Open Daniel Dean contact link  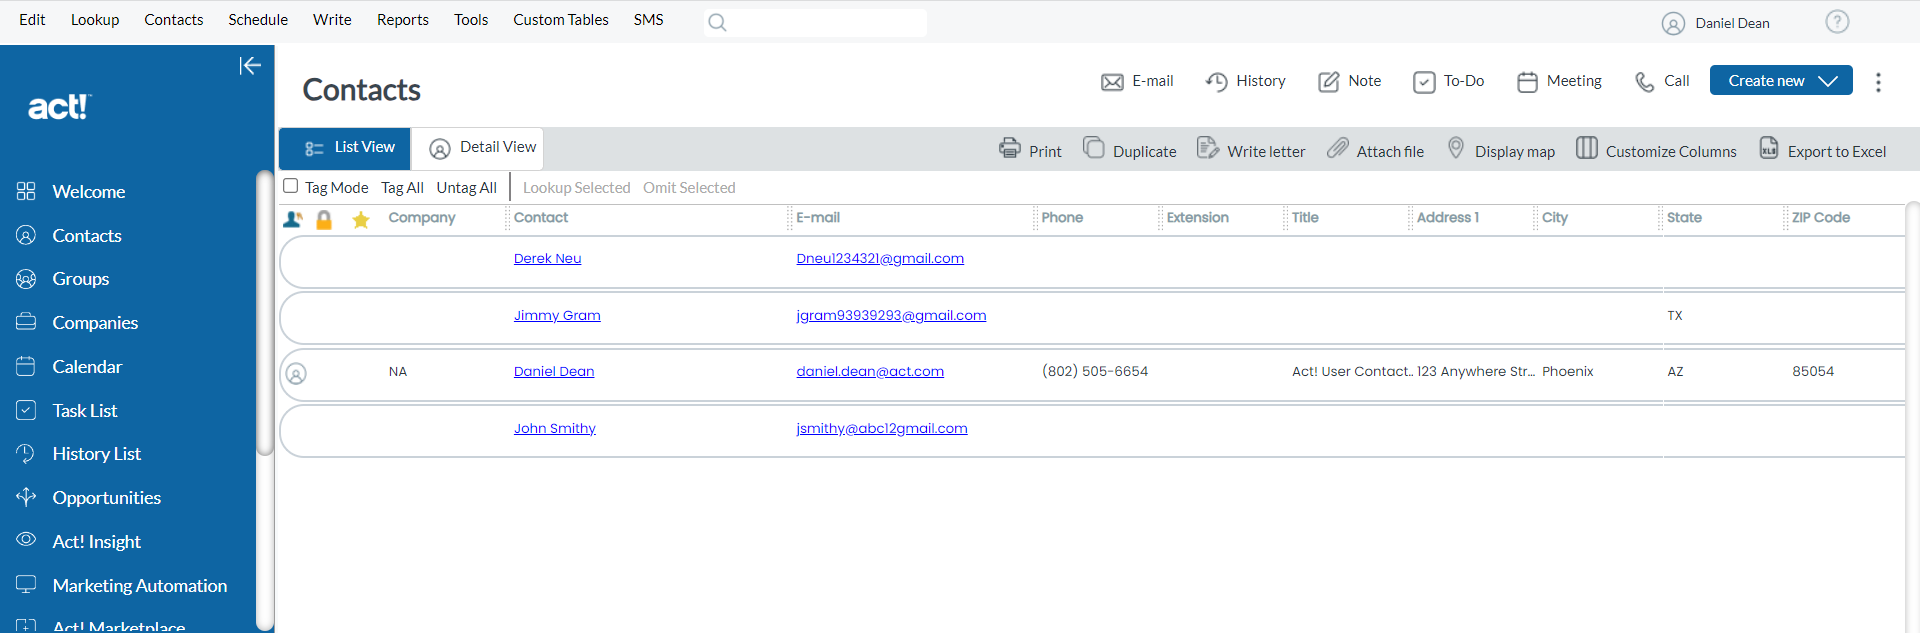(x=554, y=372)
